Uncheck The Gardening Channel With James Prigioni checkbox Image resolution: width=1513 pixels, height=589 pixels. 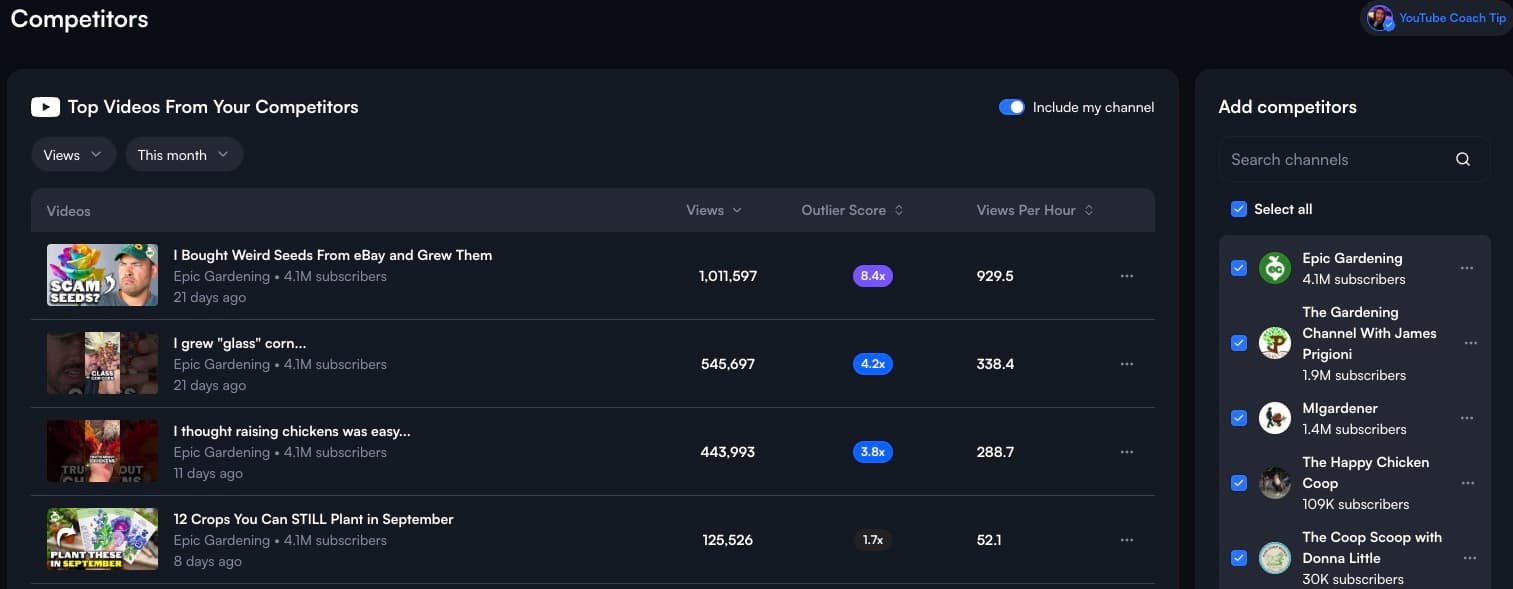tap(1239, 343)
